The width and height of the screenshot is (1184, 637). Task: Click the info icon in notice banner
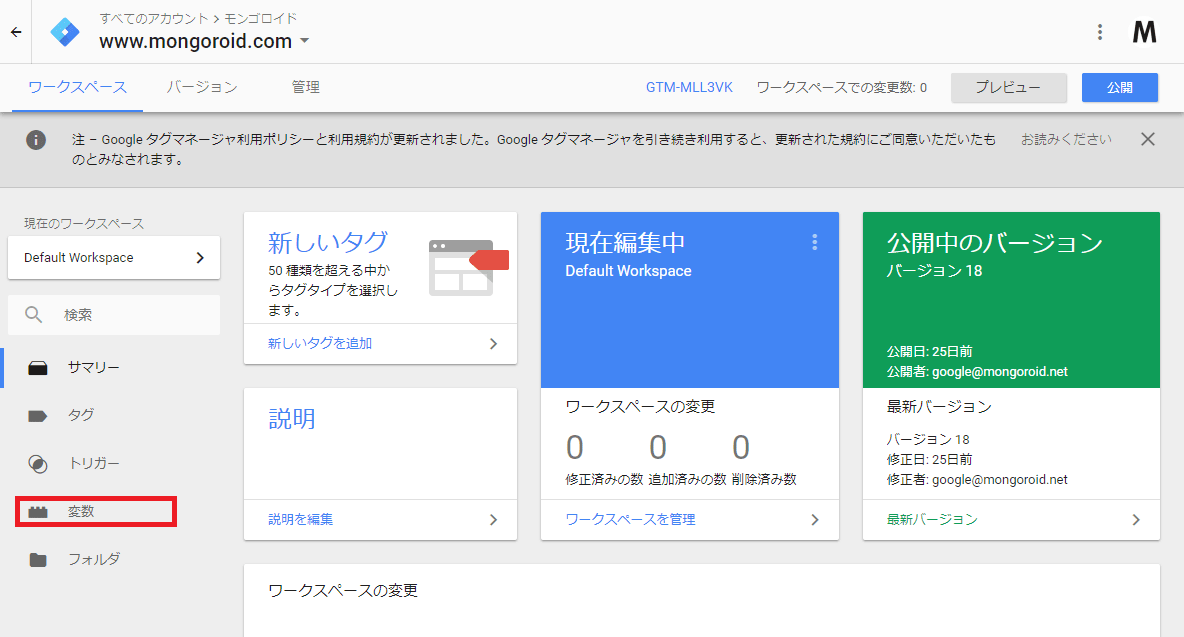[x=35, y=140]
